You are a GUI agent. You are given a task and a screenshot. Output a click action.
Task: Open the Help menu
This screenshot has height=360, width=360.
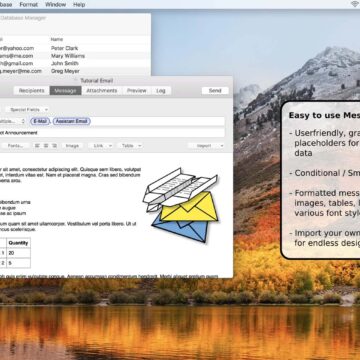(x=79, y=5)
